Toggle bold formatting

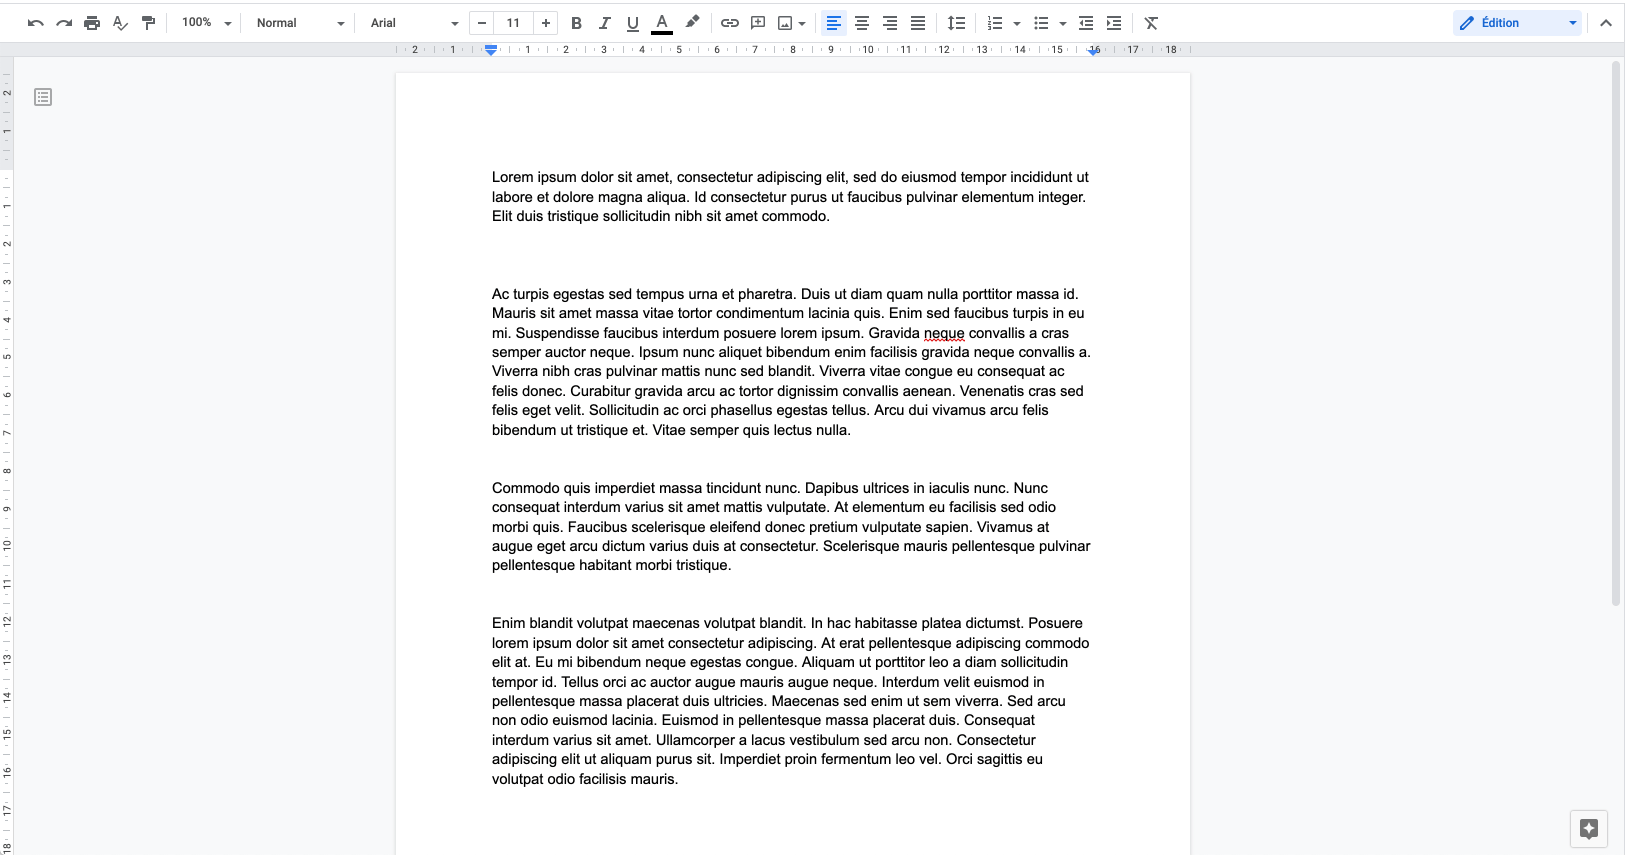click(x=576, y=23)
